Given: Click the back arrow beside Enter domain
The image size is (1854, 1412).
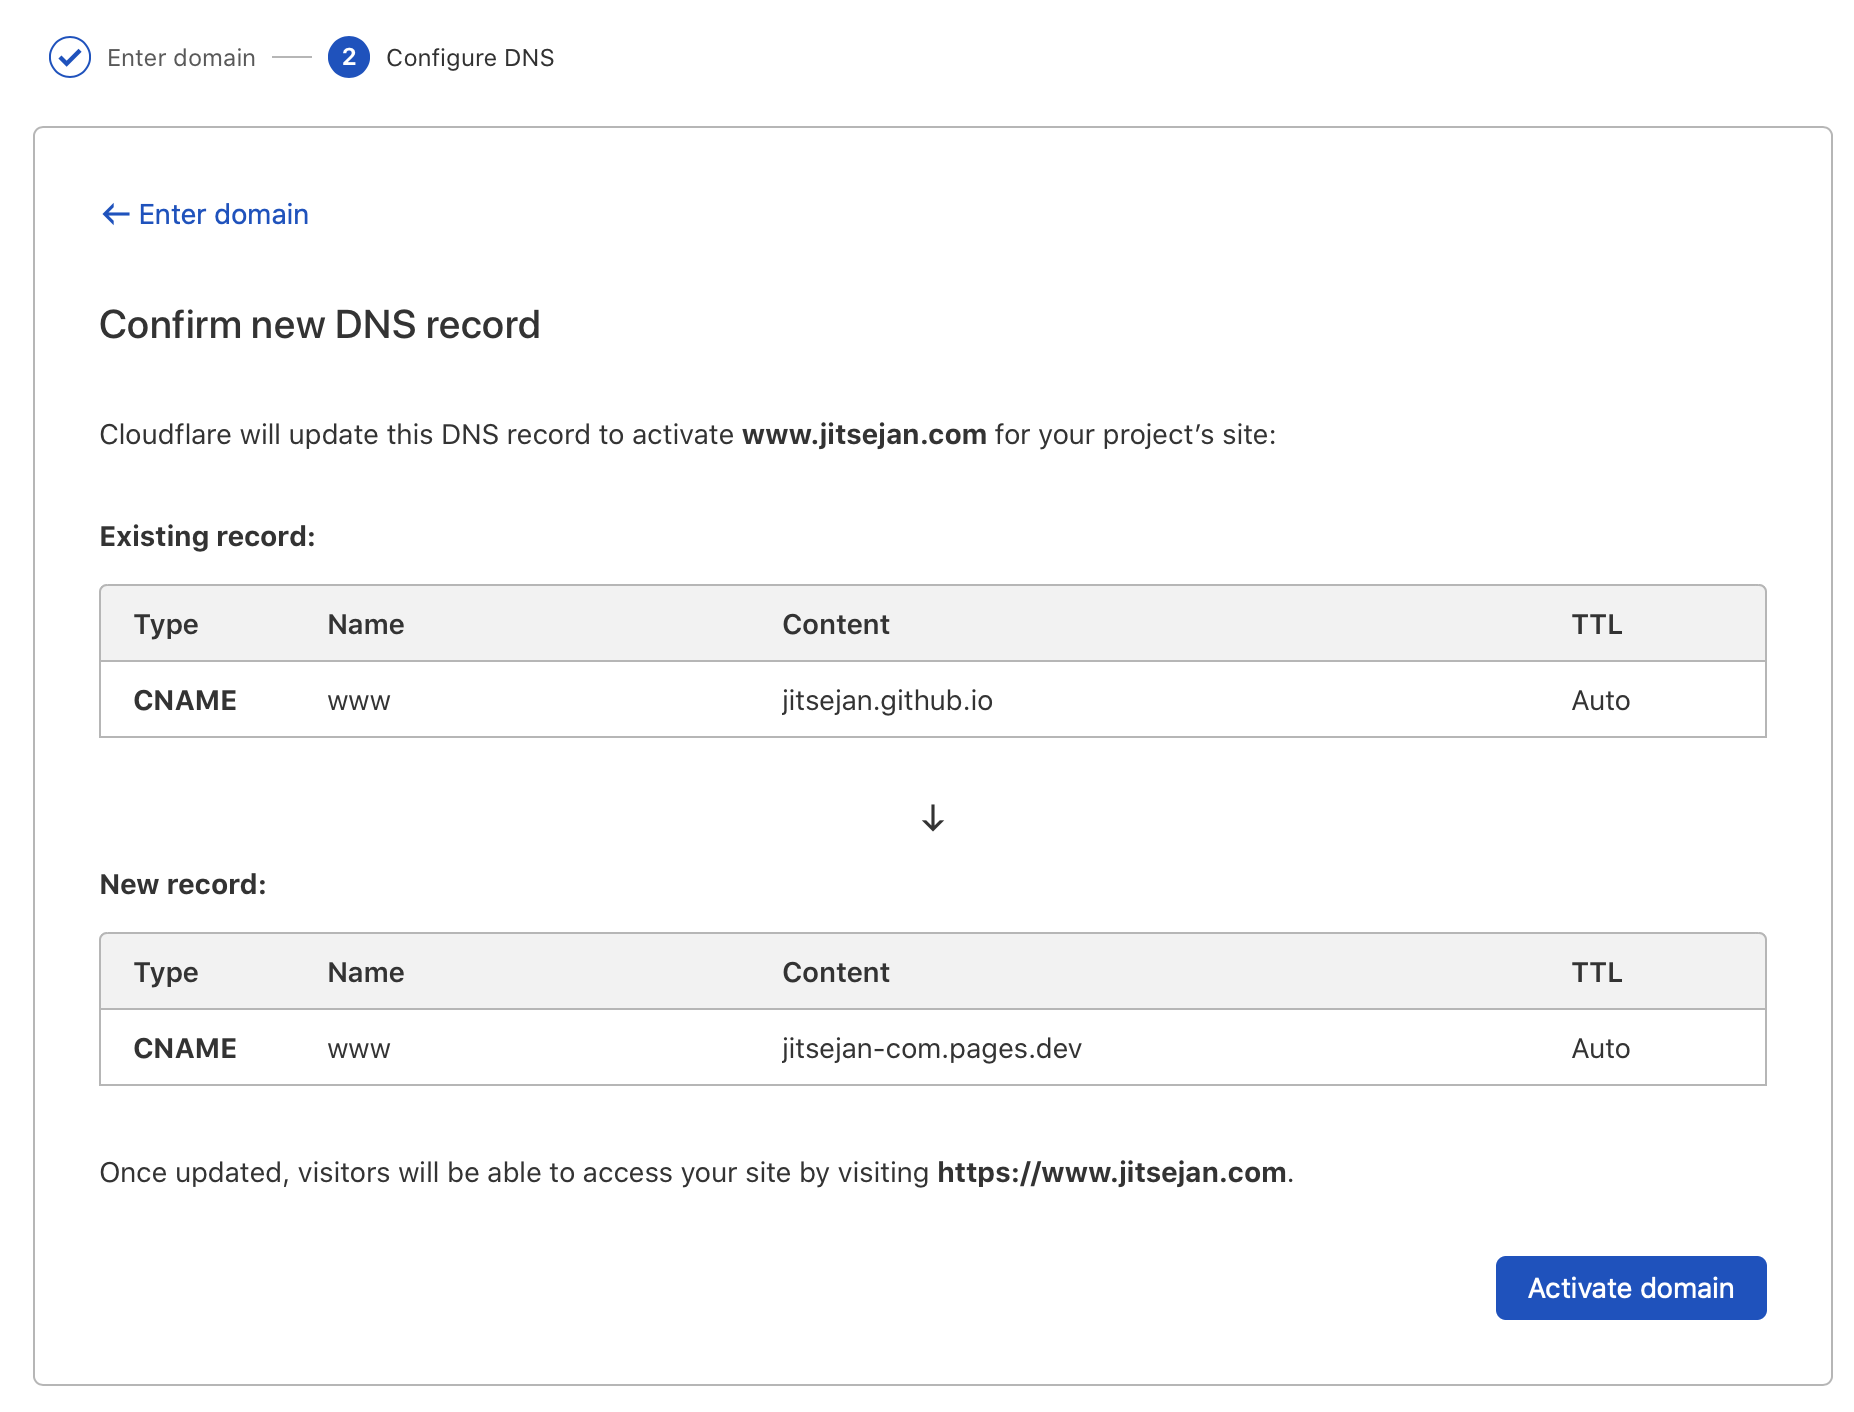Looking at the screenshot, I should (x=116, y=214).
